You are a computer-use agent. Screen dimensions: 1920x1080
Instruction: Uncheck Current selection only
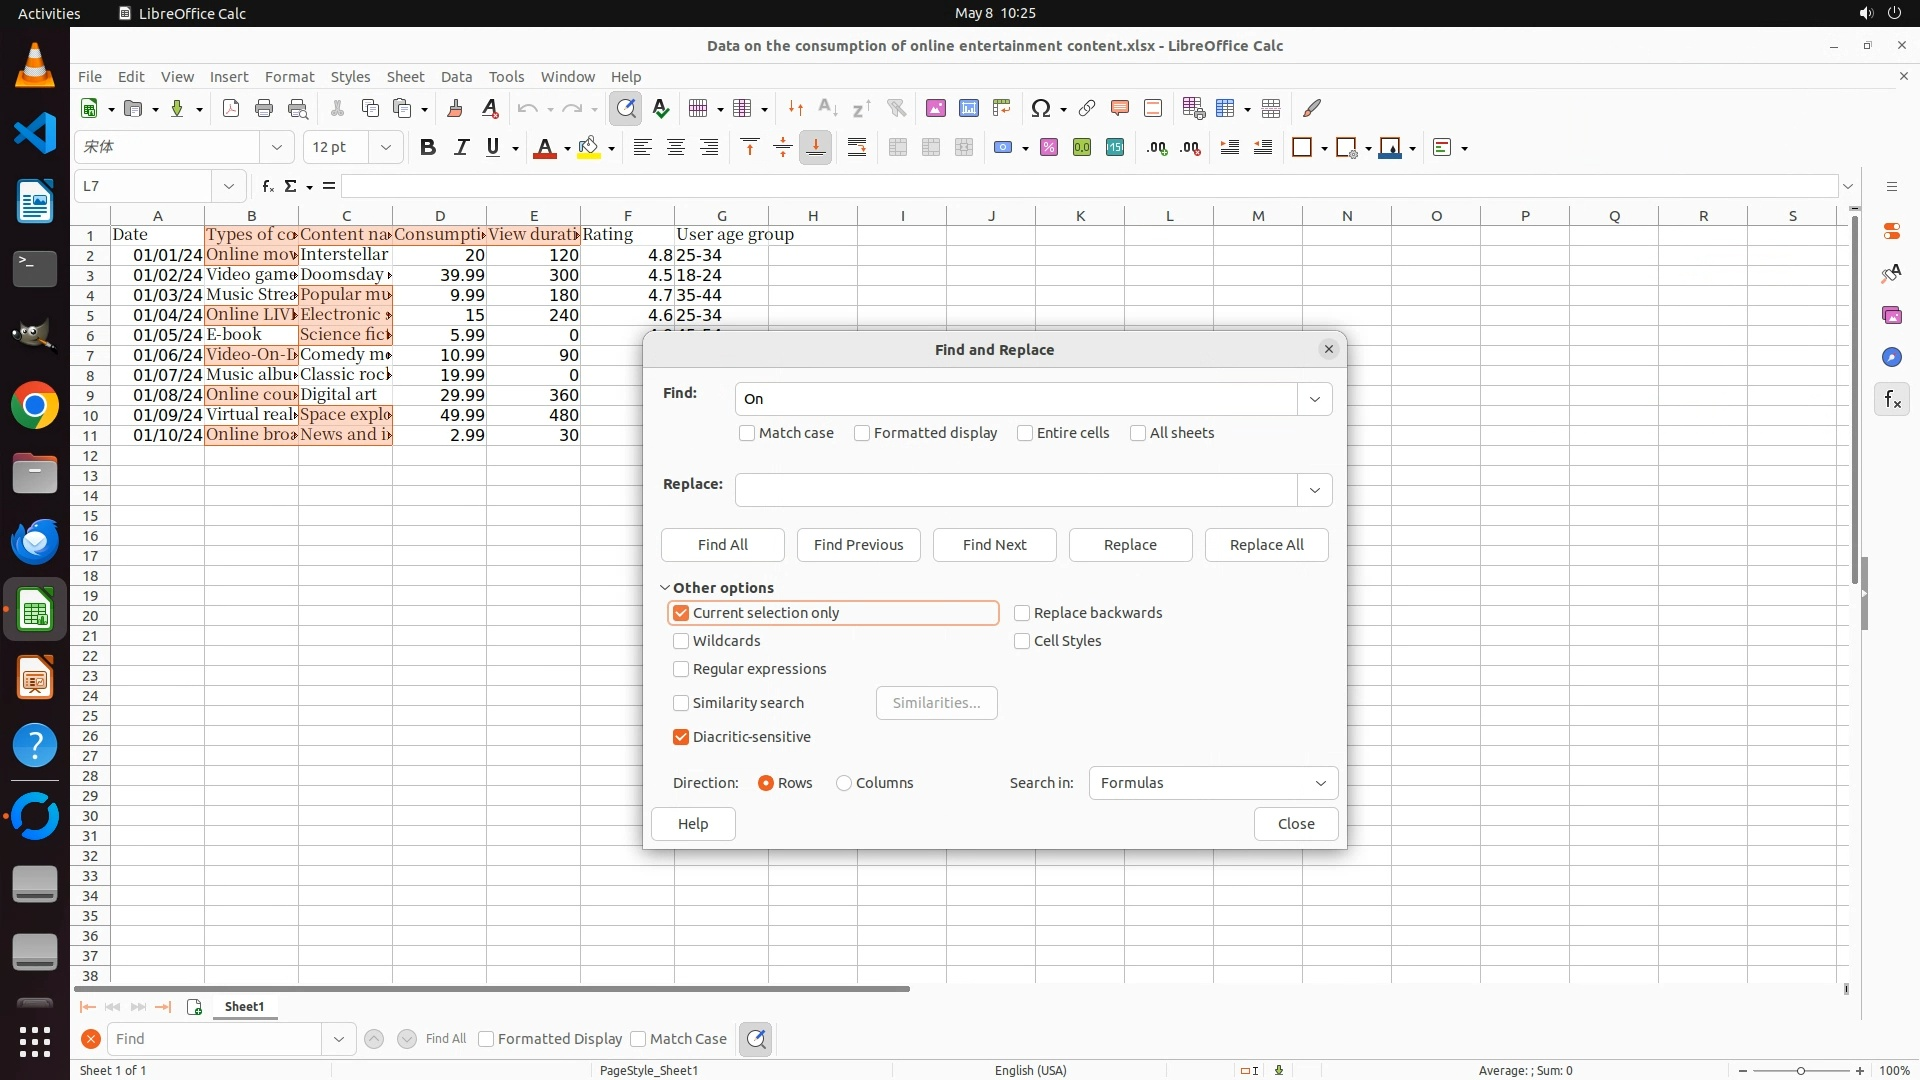point(681,613)
